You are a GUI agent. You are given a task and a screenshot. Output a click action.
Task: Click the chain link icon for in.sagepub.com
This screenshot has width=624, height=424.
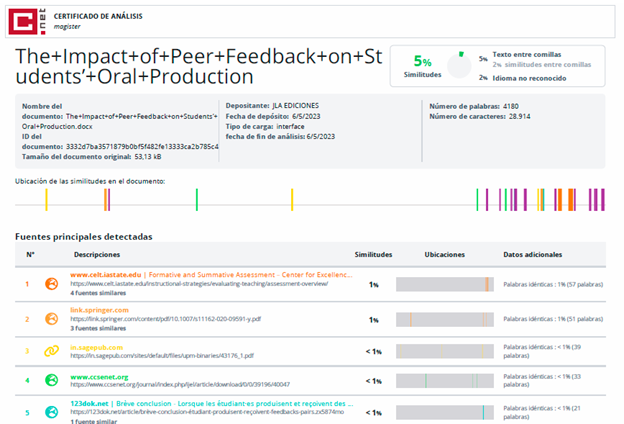coord(52,352)
